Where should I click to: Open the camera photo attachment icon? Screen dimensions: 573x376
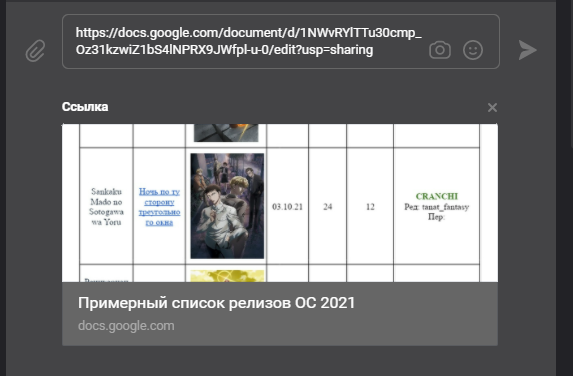click(x=440, y=50)
